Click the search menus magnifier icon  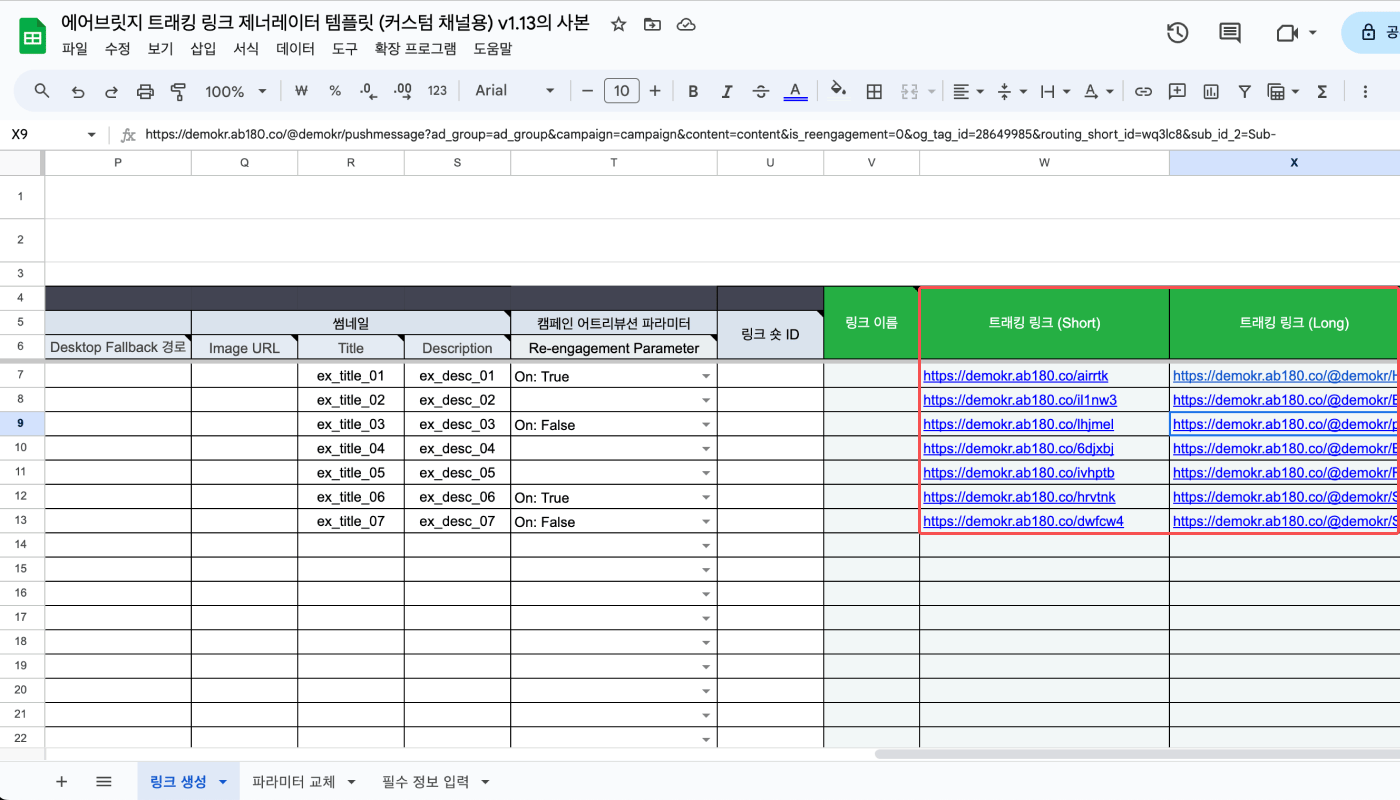[42, 91]
